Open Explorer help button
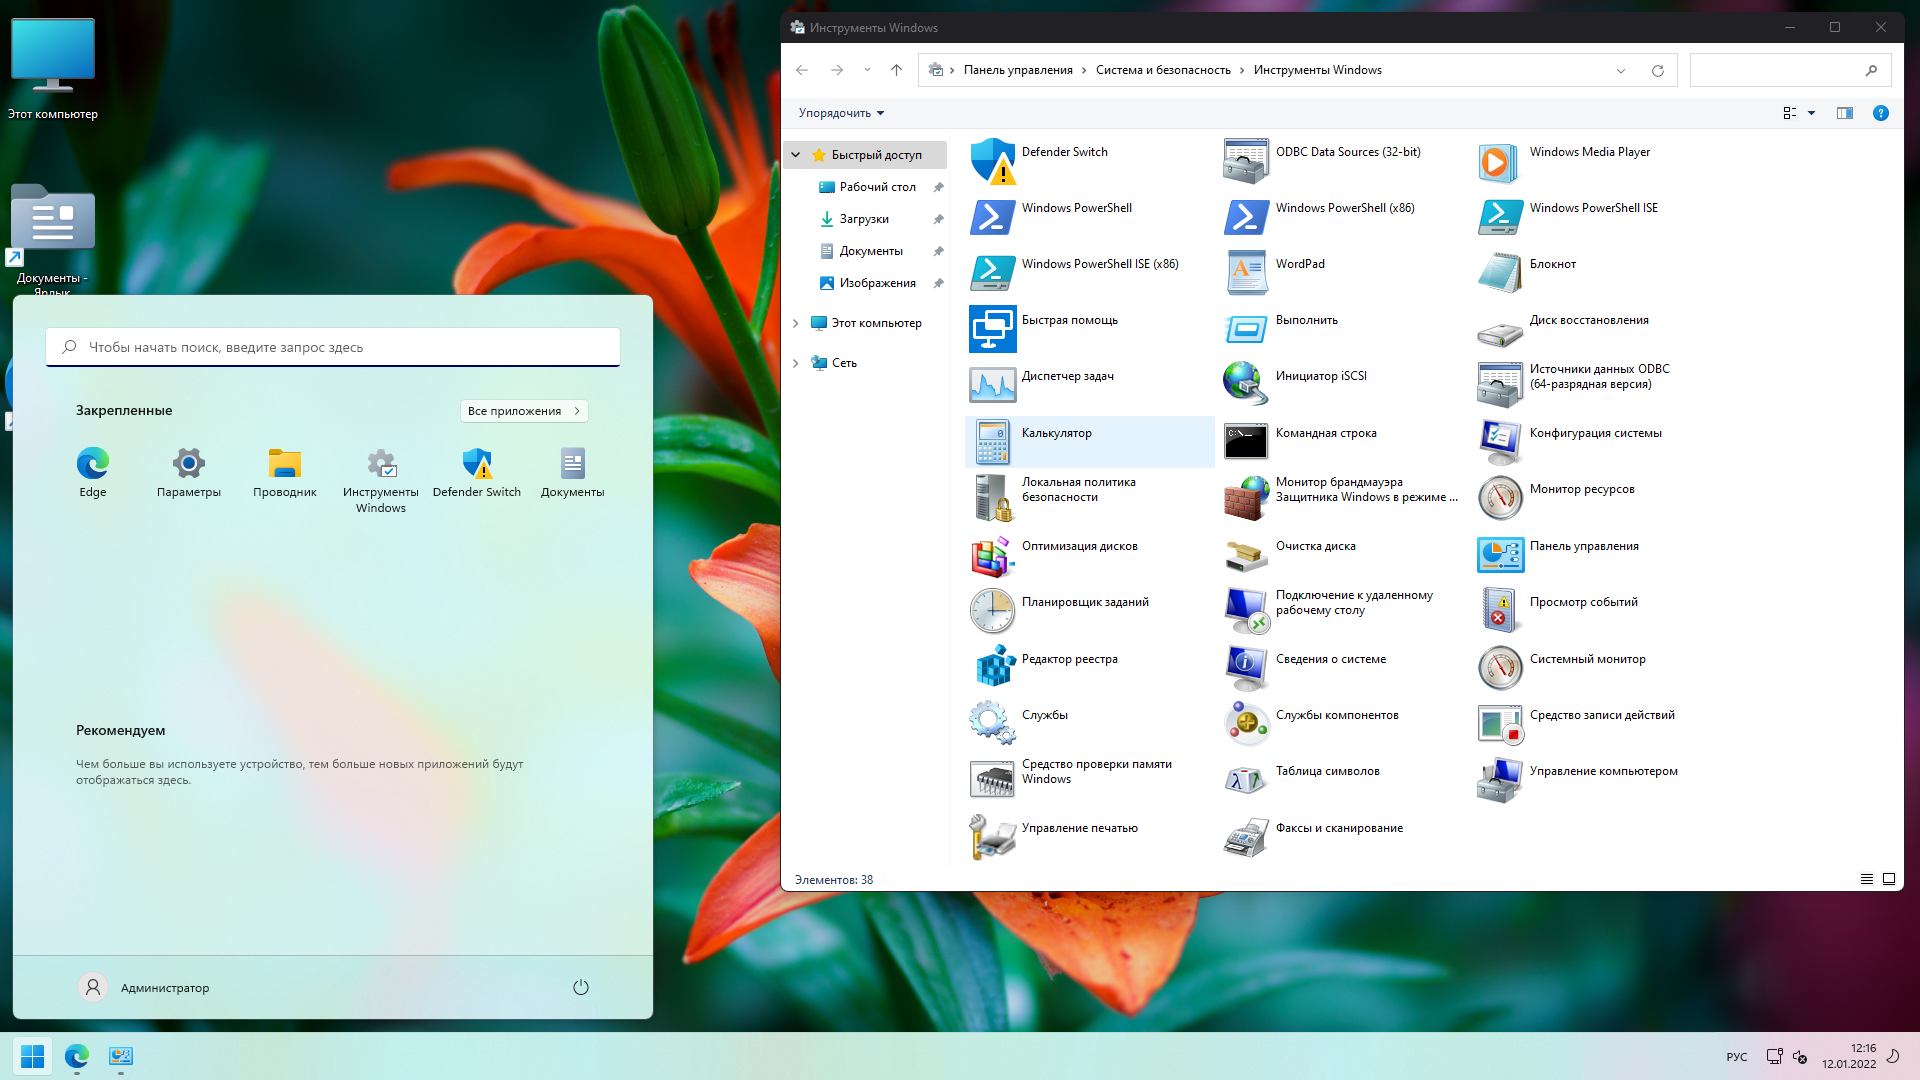 pos(1880,113)
